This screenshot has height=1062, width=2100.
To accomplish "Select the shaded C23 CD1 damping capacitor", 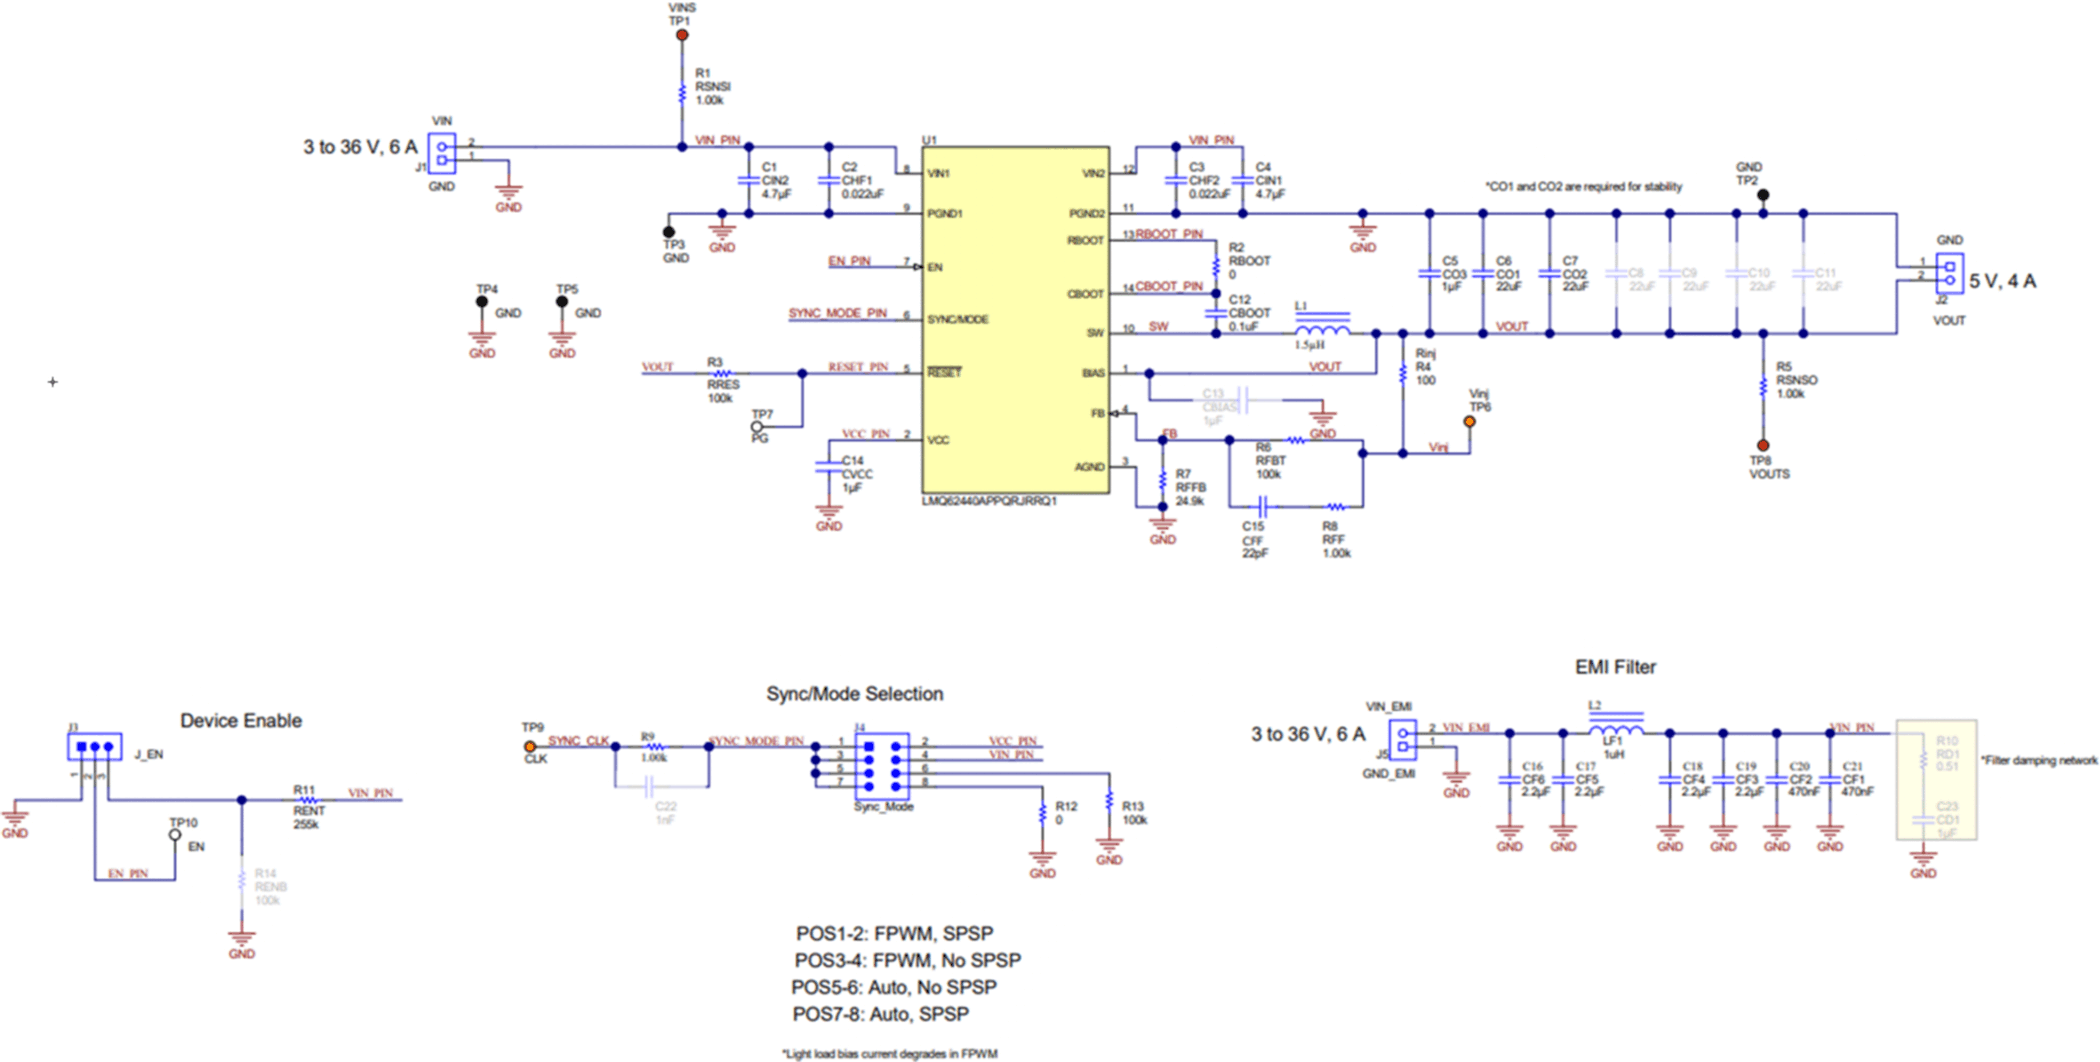I will point(1923,820).
